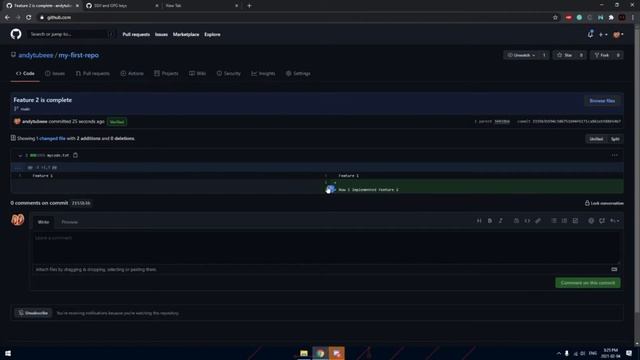
Task: Open the notifications bell
Action: tap(590, 34)
